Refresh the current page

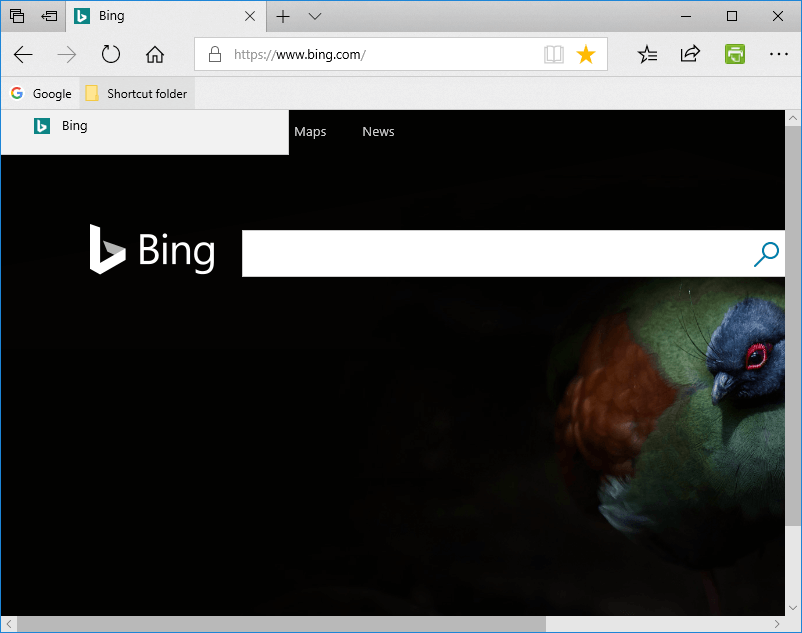(x=110, y=54)
